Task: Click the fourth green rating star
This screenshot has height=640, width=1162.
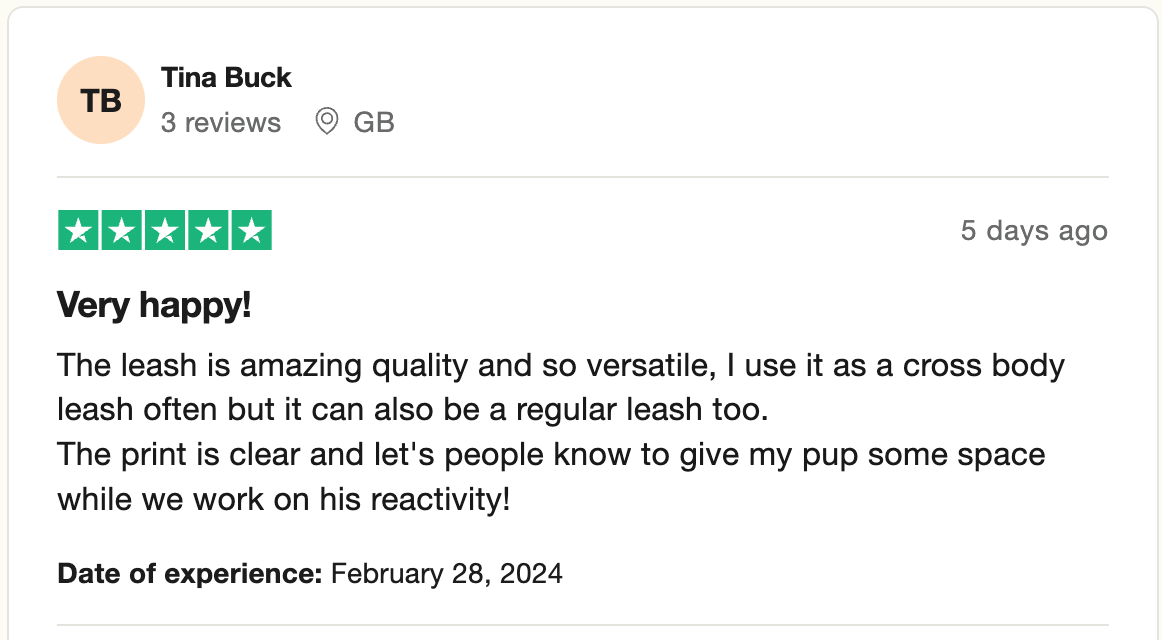Action: [x=208, y=230]
